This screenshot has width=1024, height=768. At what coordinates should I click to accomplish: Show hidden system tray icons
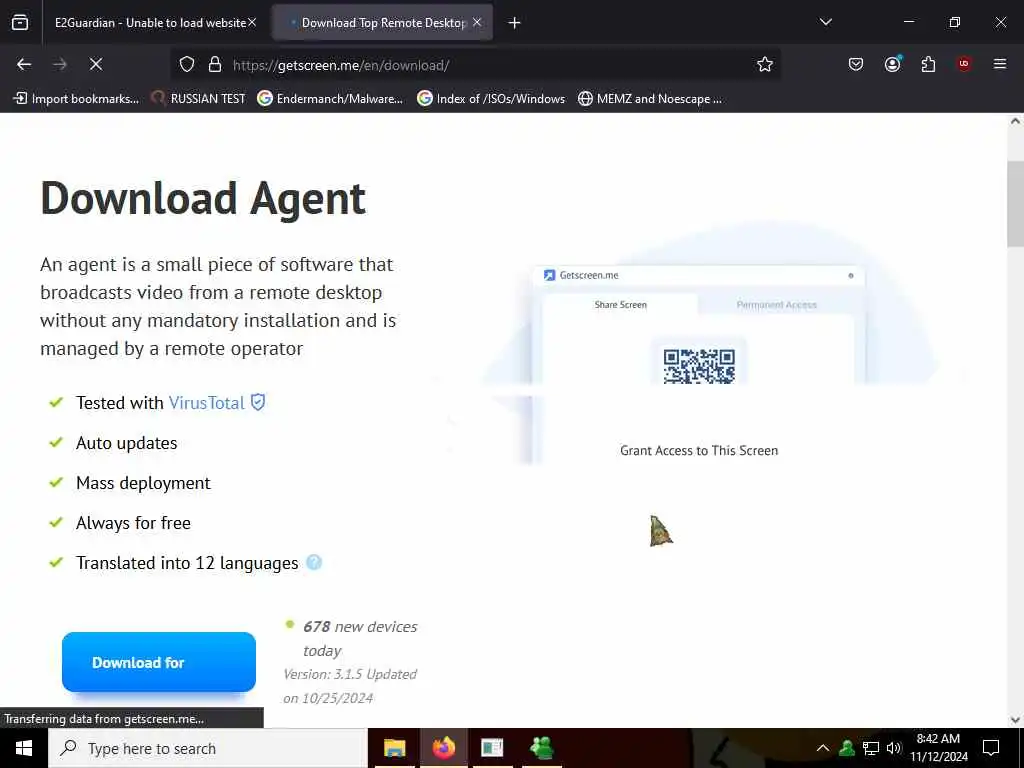point(823,748)
